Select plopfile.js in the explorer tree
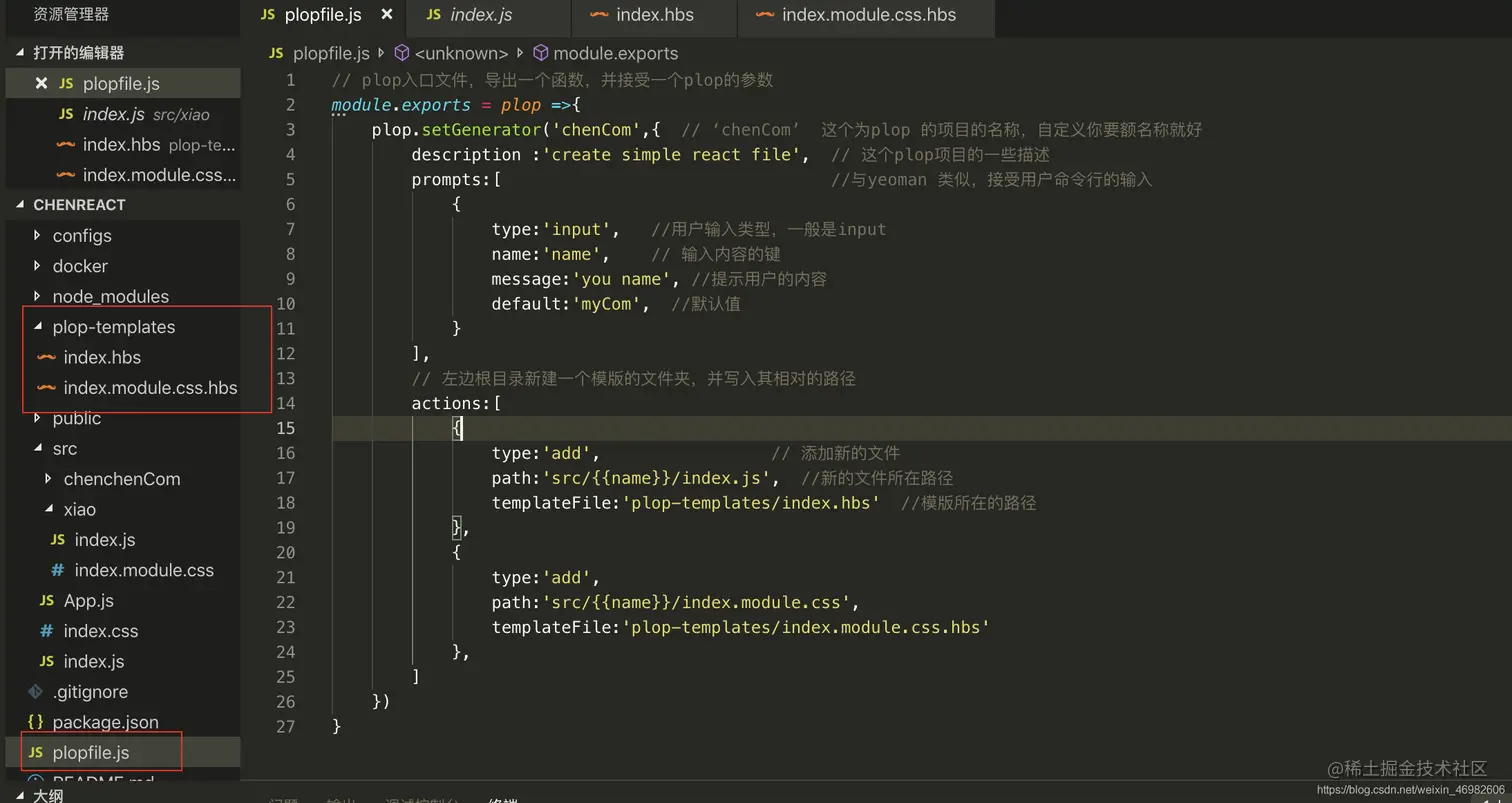 pos(90,753)
